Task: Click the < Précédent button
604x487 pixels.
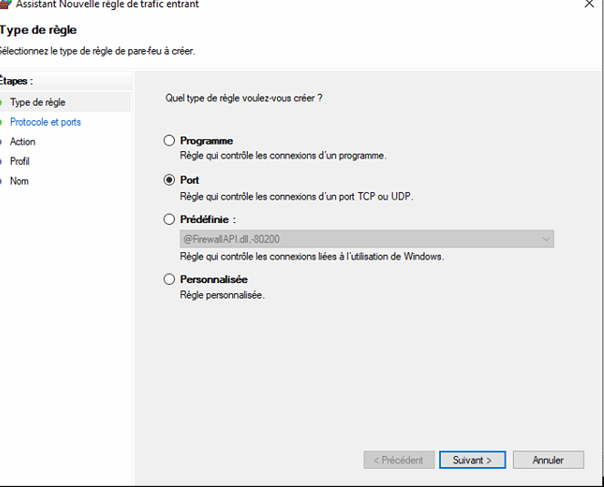Action: (x=399, y=460)
